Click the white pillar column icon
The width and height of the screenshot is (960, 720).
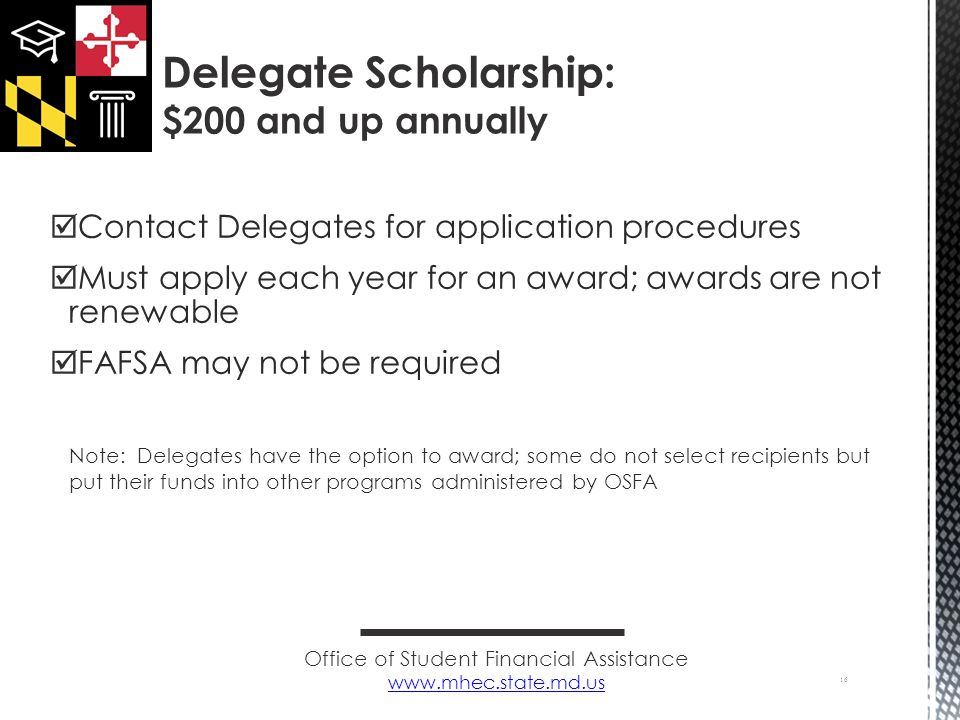click(x=112, y=114)
